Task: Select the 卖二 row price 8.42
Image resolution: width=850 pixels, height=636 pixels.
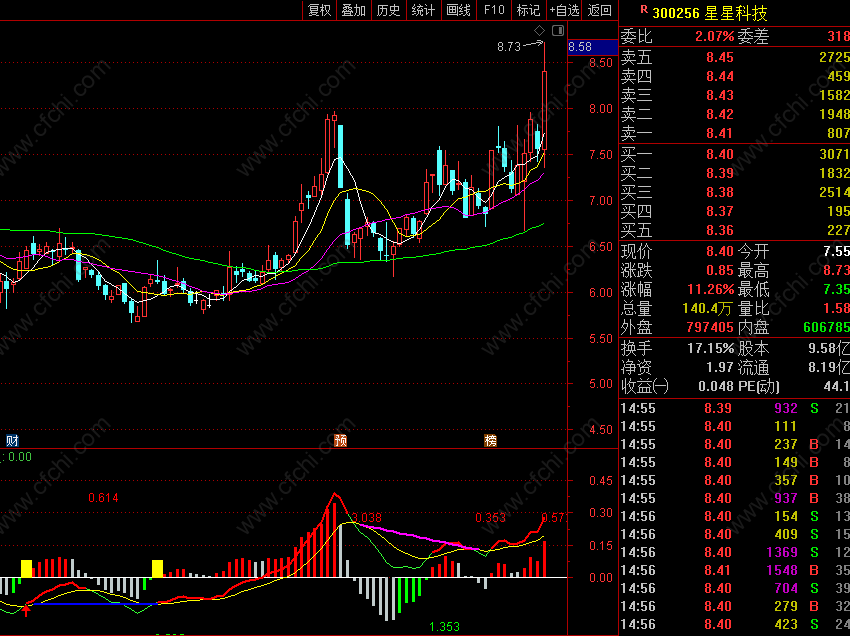Action: pos(720,114)
